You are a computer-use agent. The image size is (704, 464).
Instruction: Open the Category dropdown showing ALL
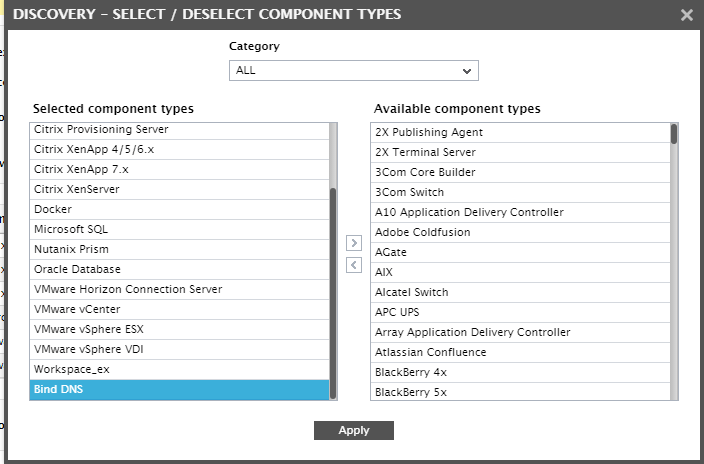click(354, 71)
